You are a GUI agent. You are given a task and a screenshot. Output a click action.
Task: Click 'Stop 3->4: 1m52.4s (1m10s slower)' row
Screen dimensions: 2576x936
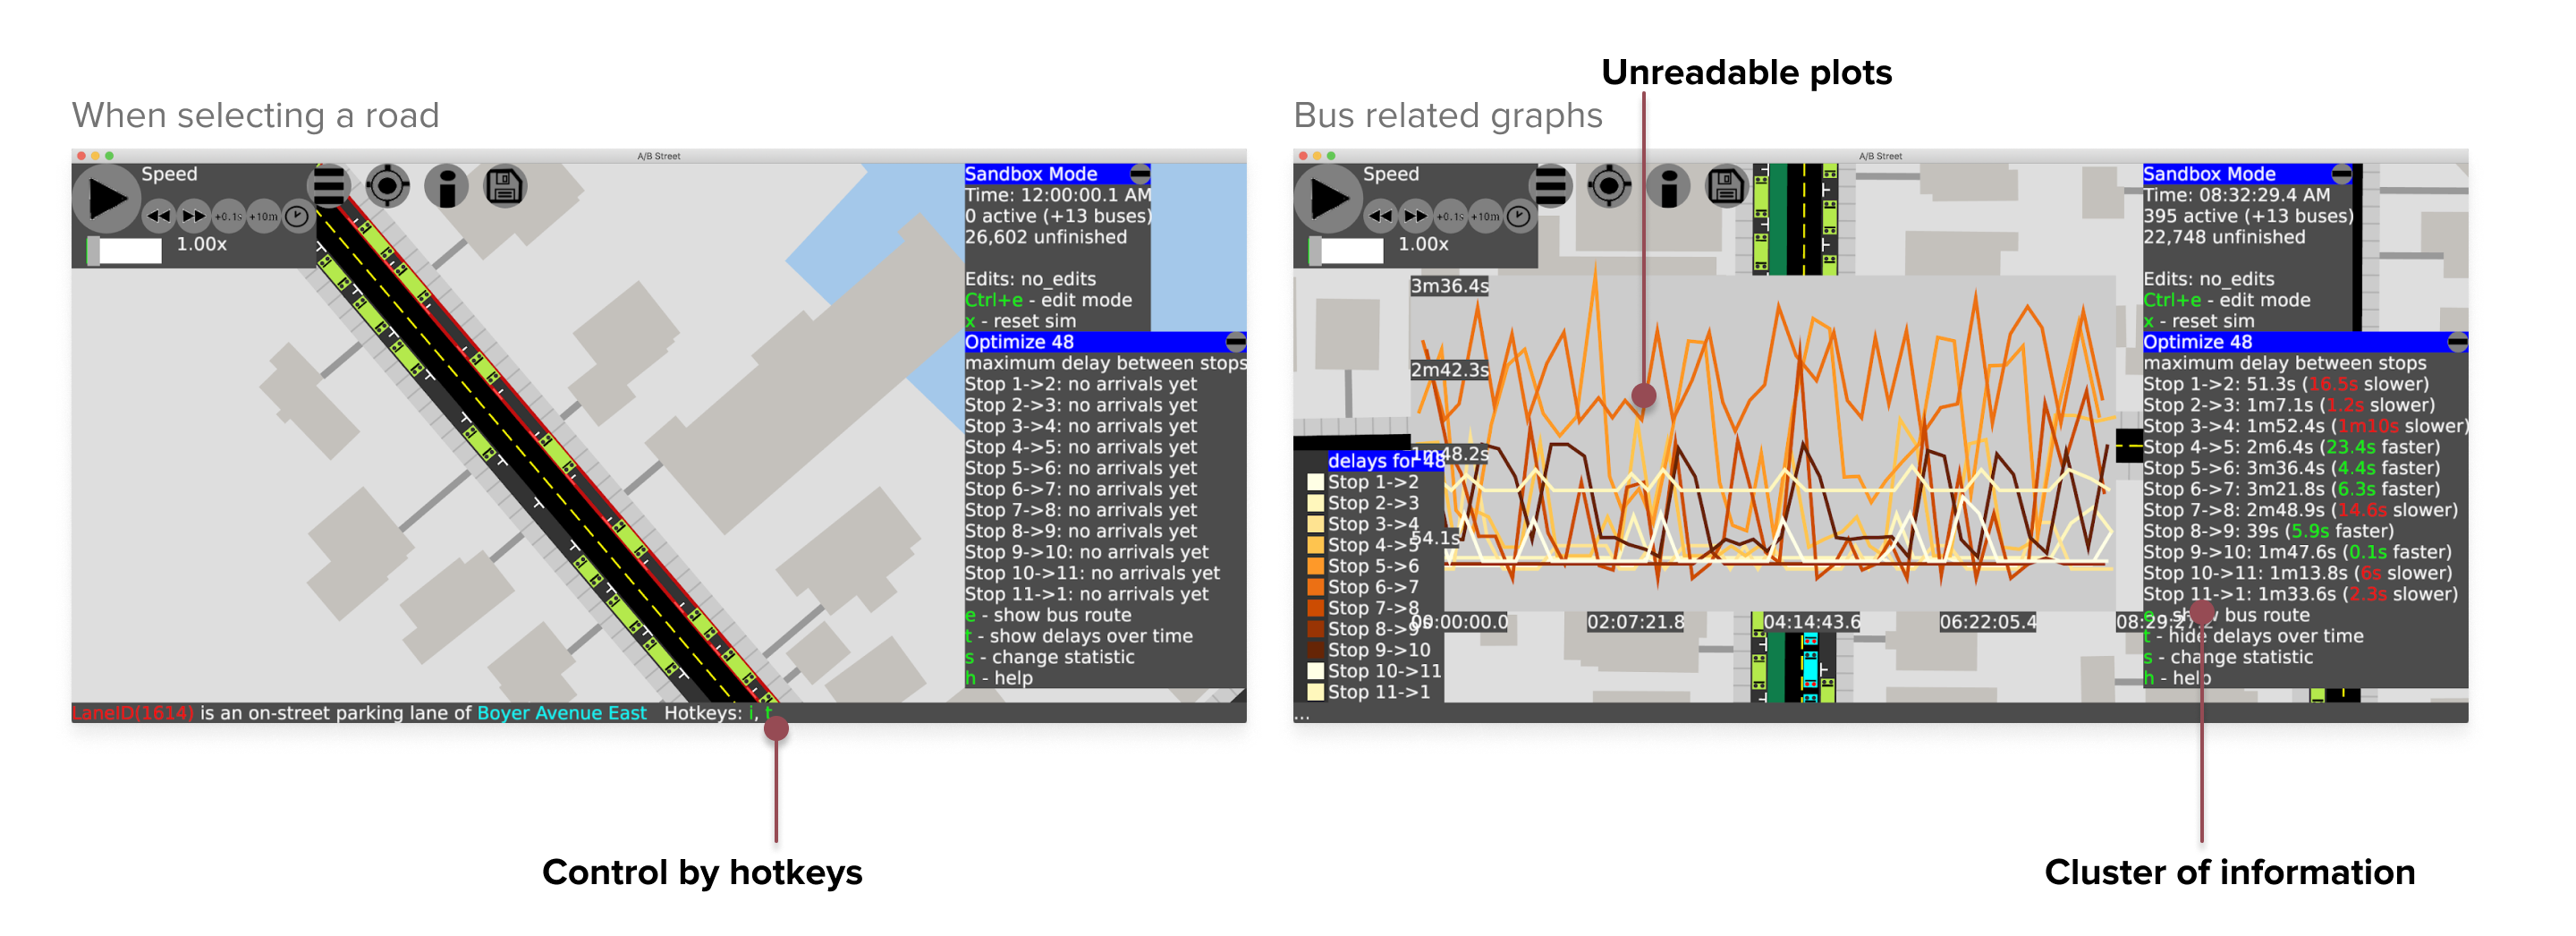click(2306, 426)
